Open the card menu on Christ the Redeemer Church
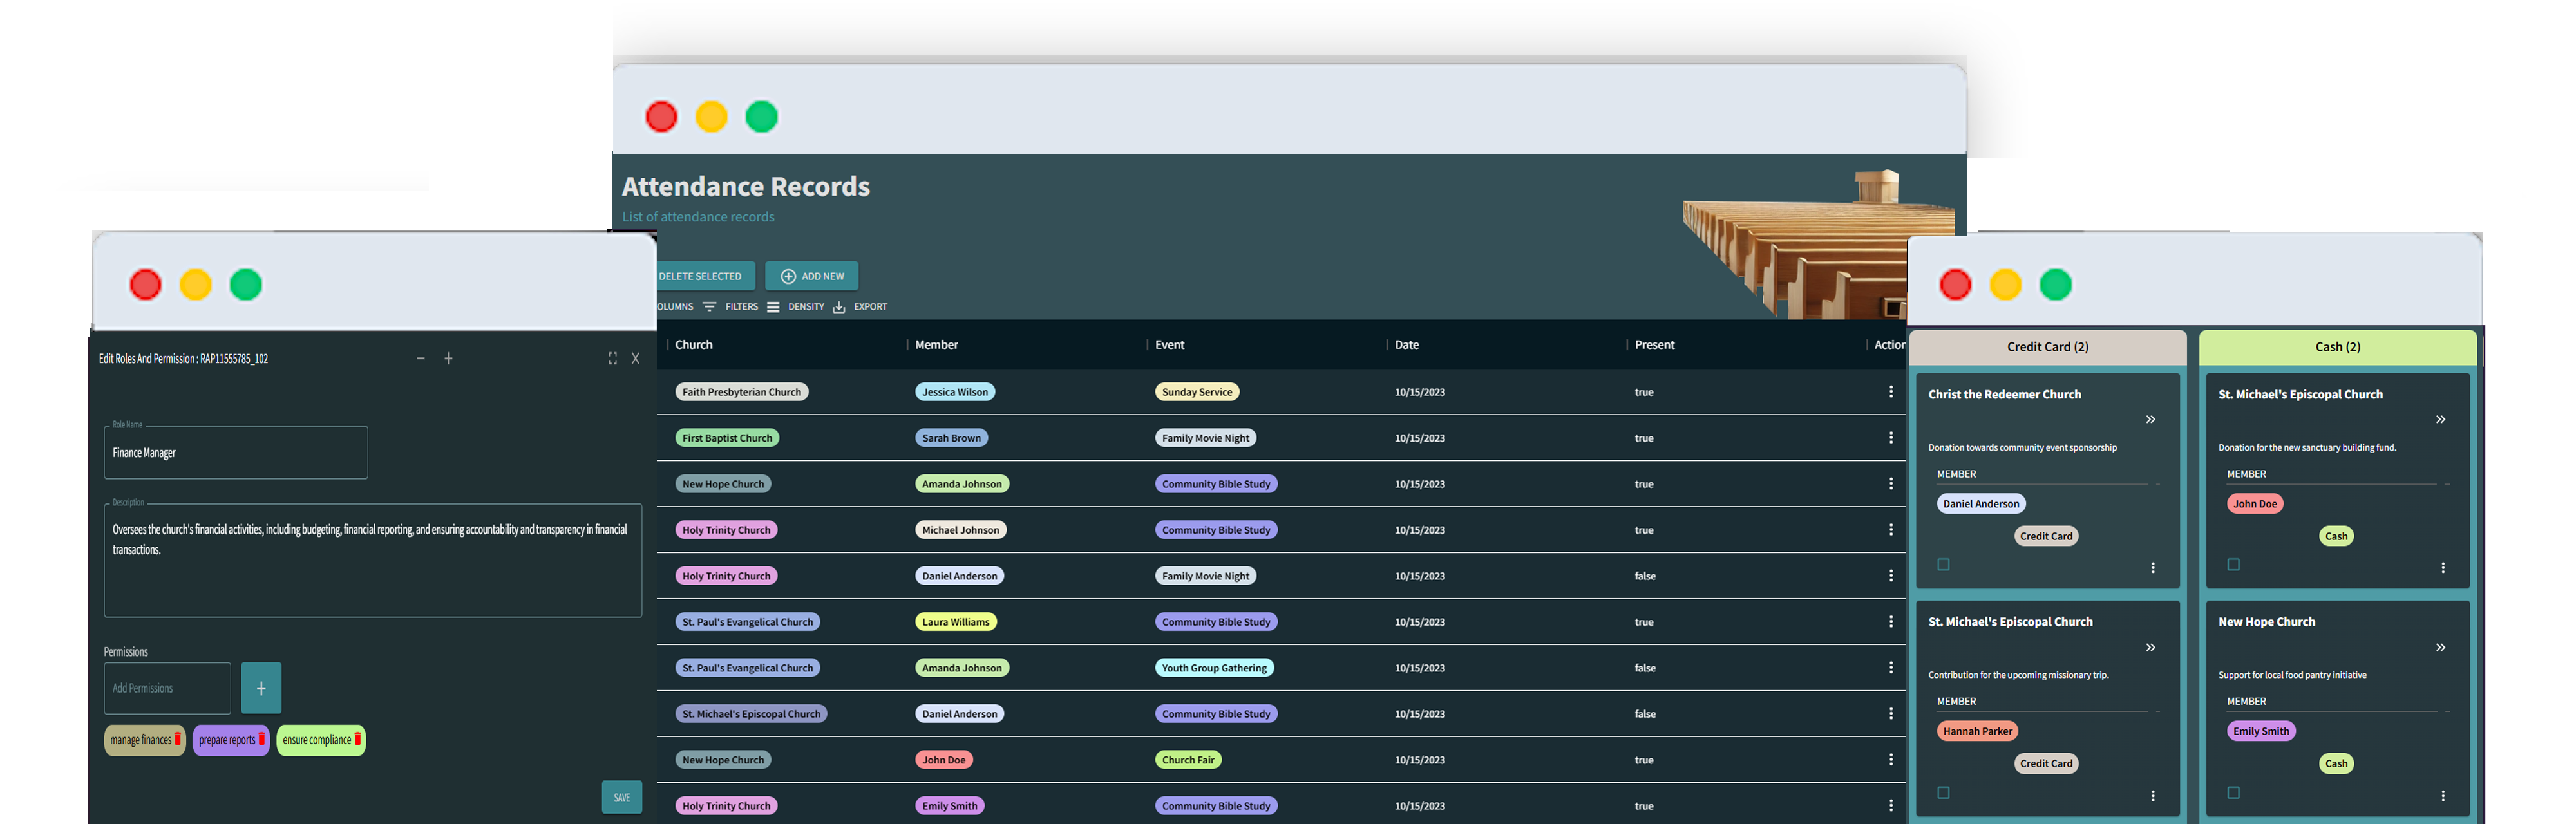 [2154, 568]
